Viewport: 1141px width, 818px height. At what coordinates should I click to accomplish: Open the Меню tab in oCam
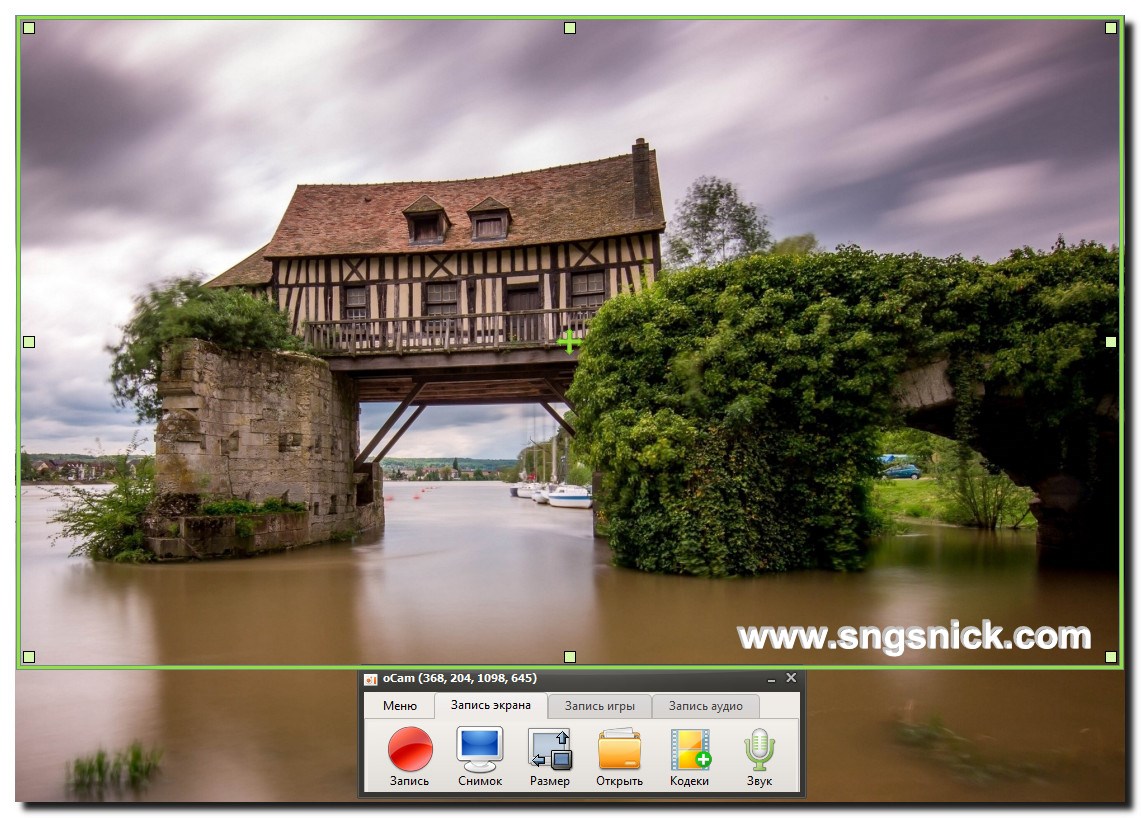(399, 706)
